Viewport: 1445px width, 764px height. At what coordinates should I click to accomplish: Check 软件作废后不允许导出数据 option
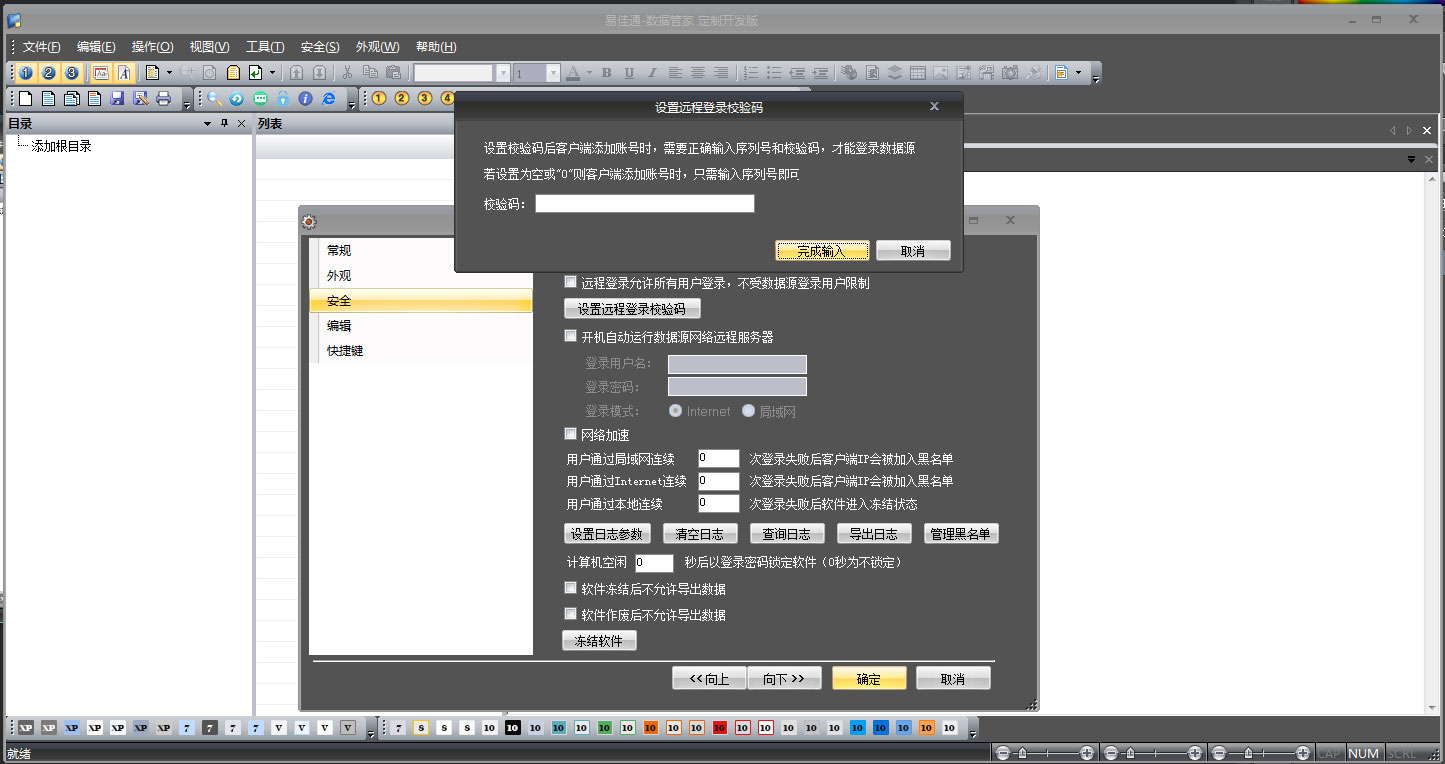[x=571, y=614]
